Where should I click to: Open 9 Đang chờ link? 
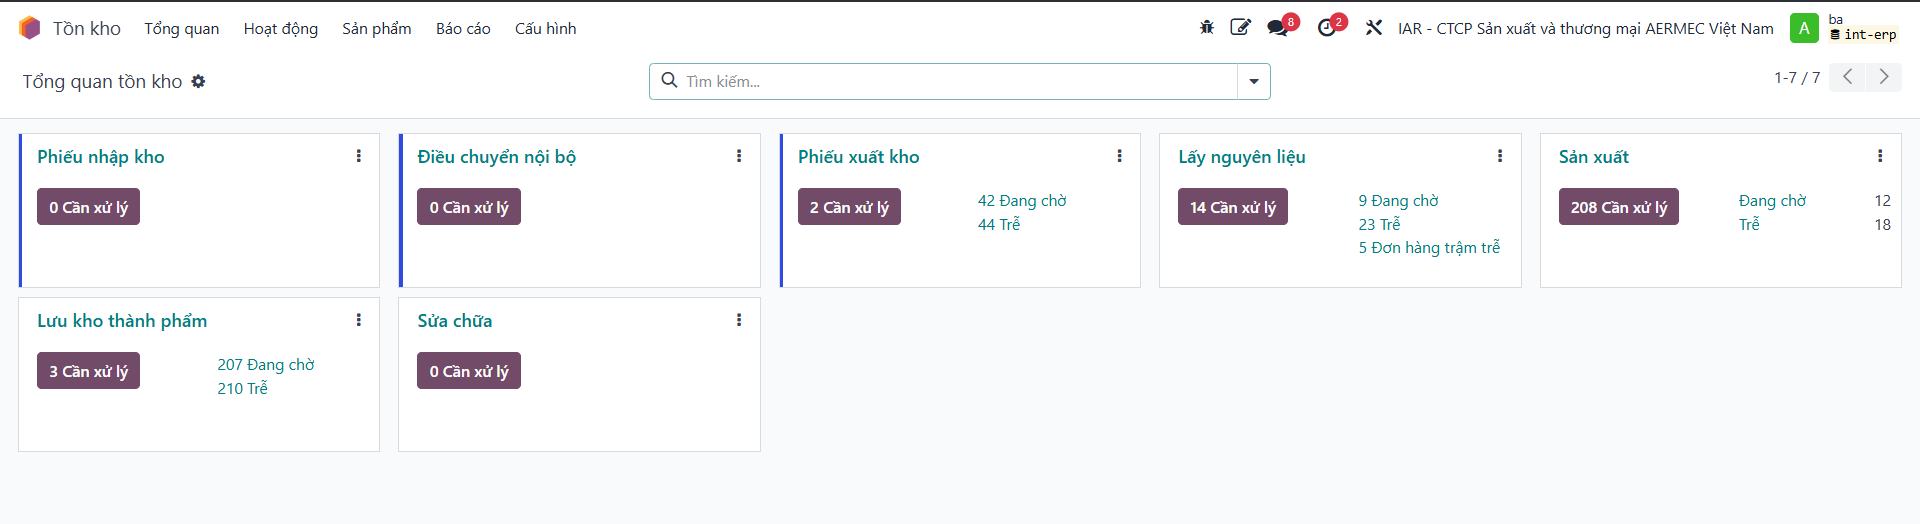tap(1398, 201)
